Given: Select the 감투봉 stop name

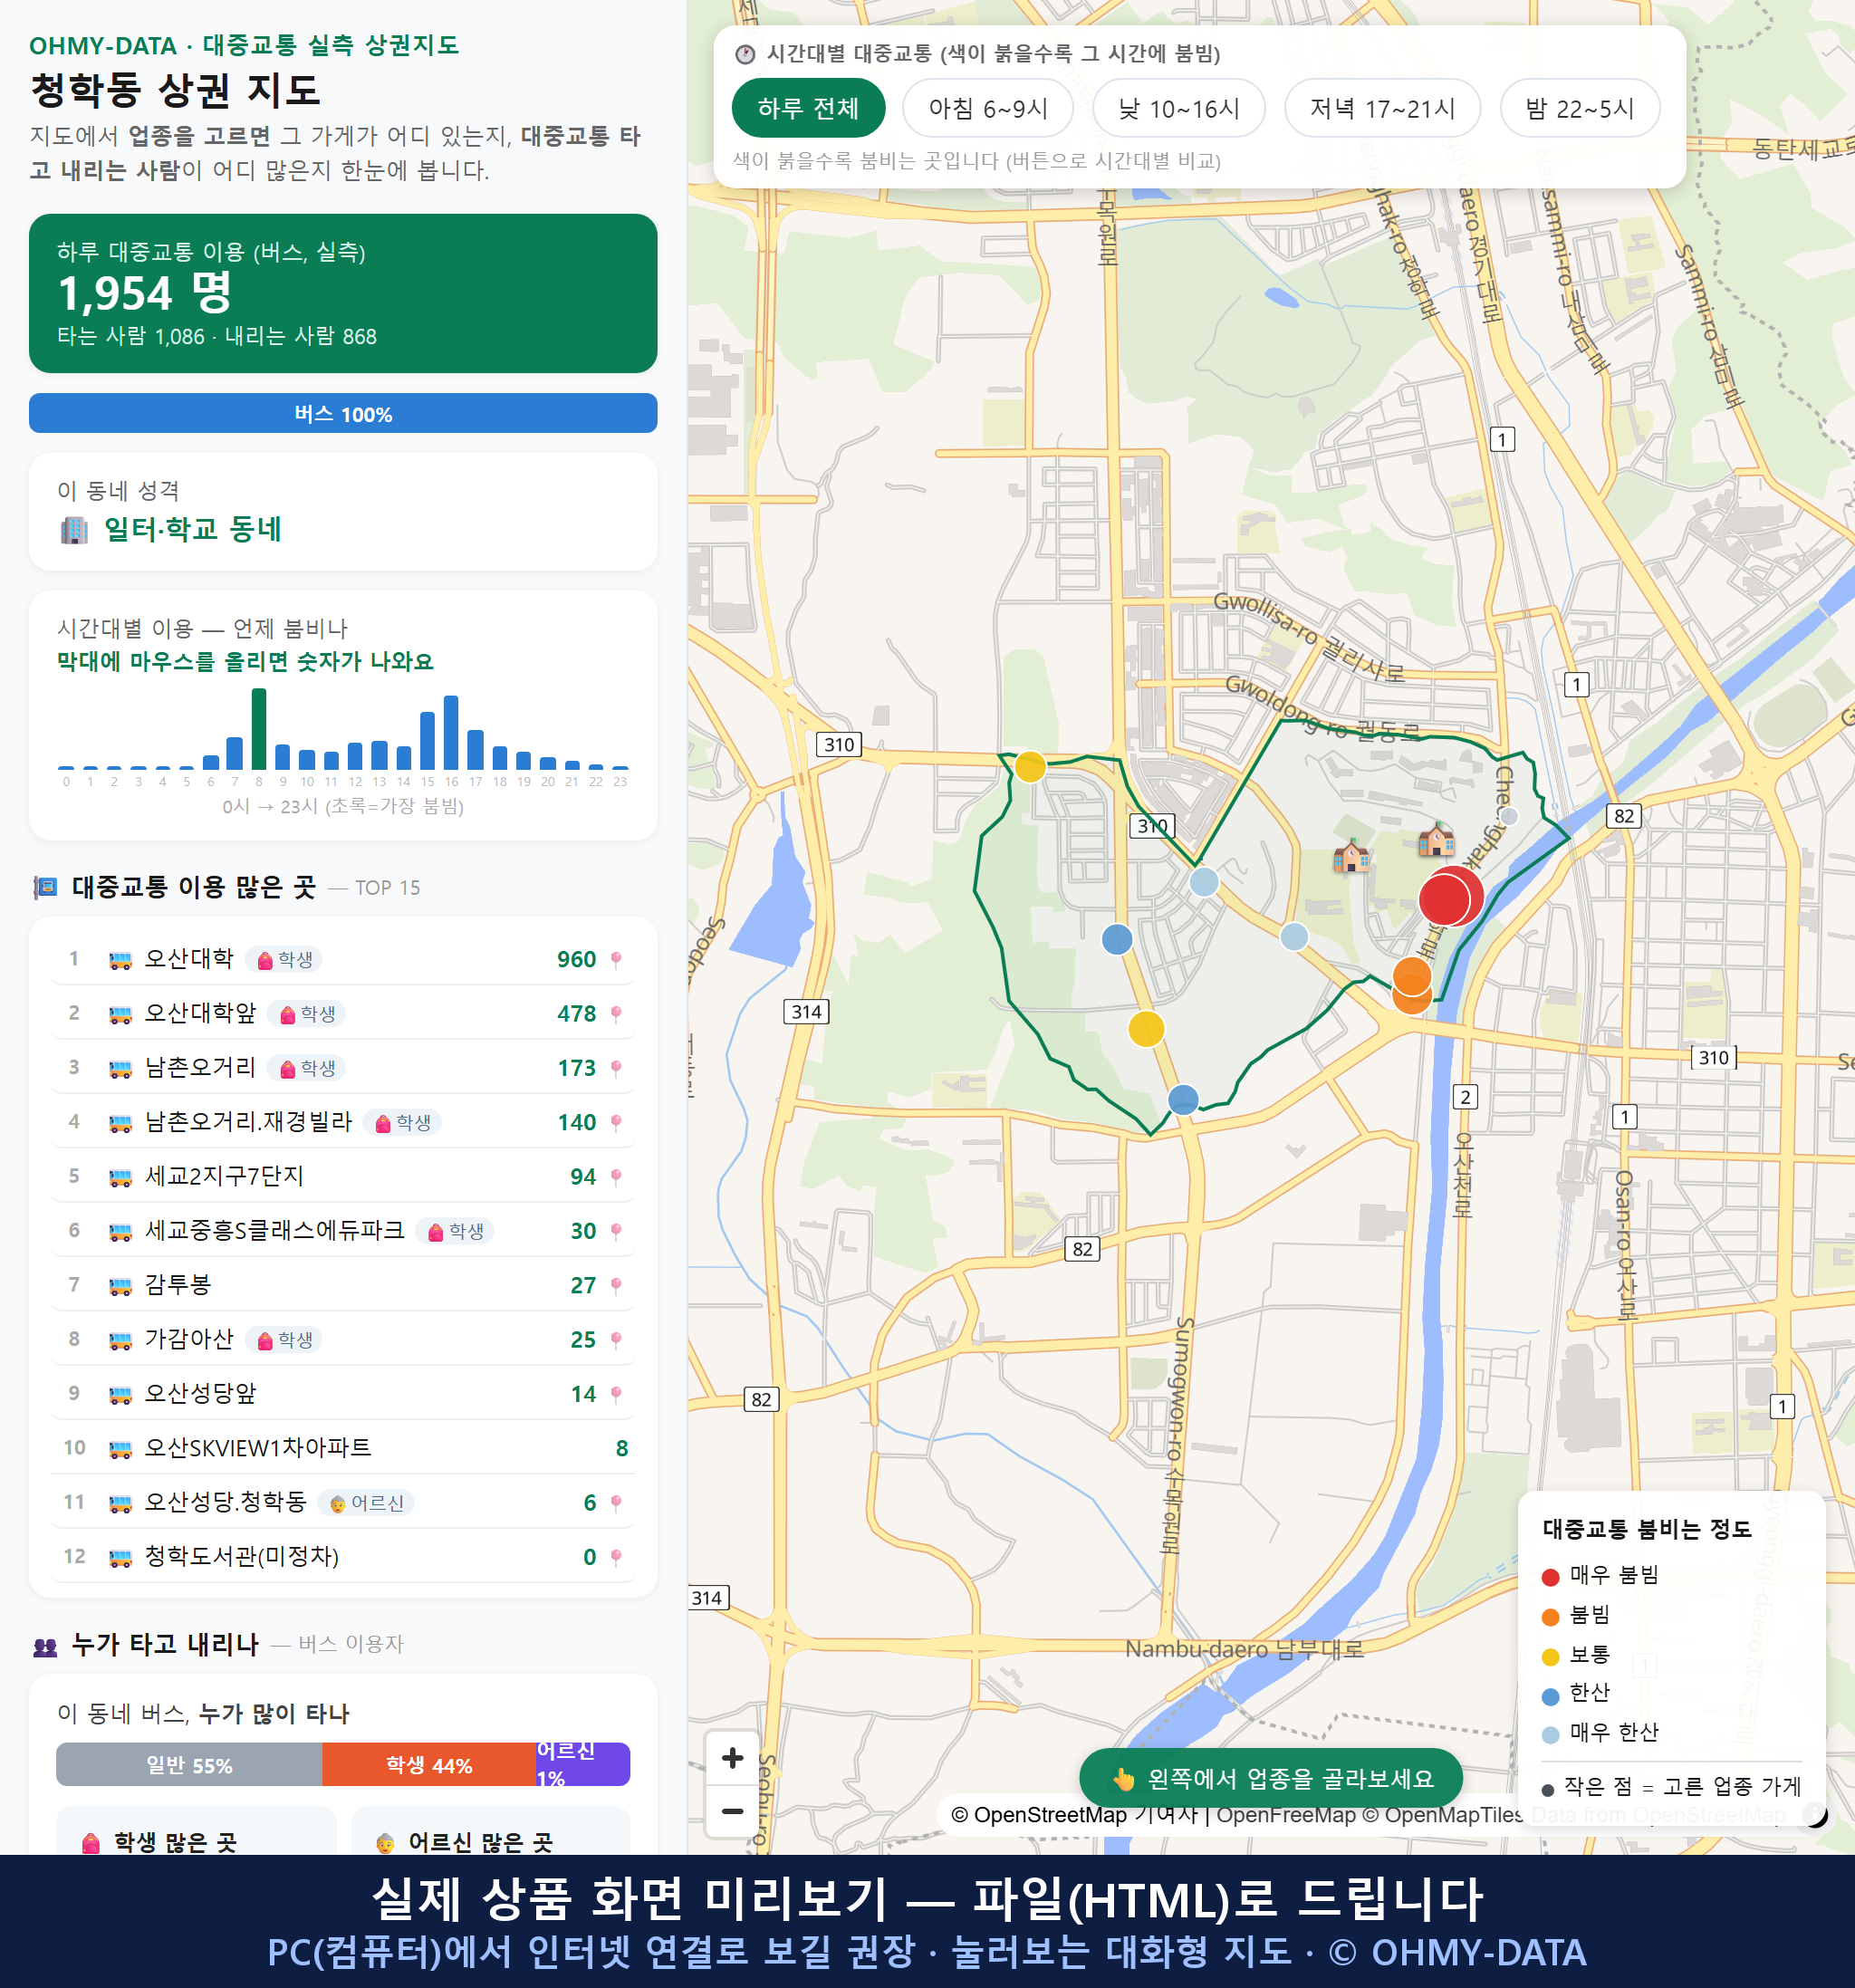Looking at the screenshot, I should tap(177, 1284).
